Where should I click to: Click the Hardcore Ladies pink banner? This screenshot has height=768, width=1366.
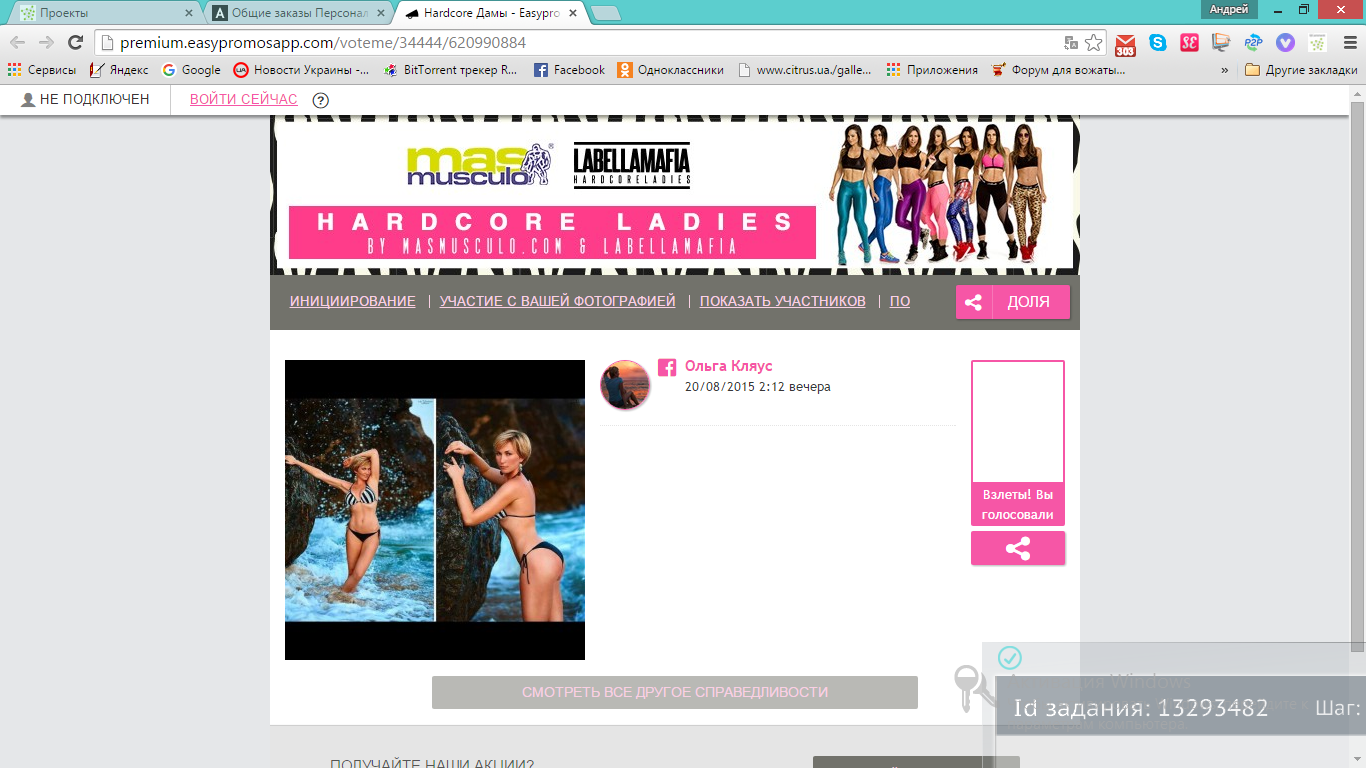552,233
